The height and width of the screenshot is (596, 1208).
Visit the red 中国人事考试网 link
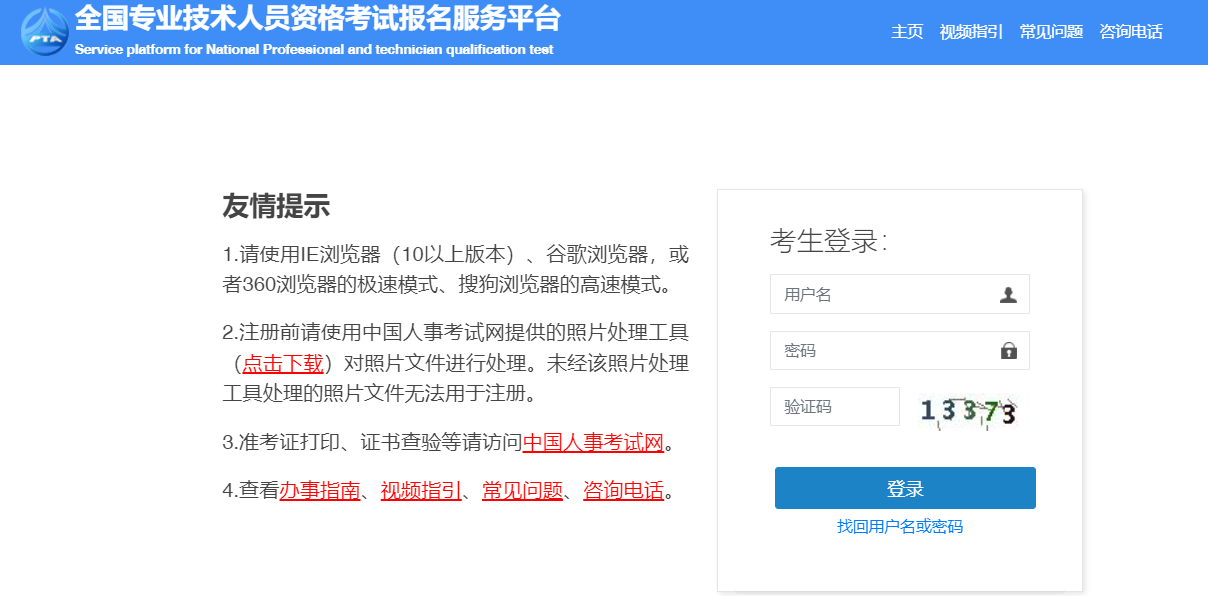point(593,443)
